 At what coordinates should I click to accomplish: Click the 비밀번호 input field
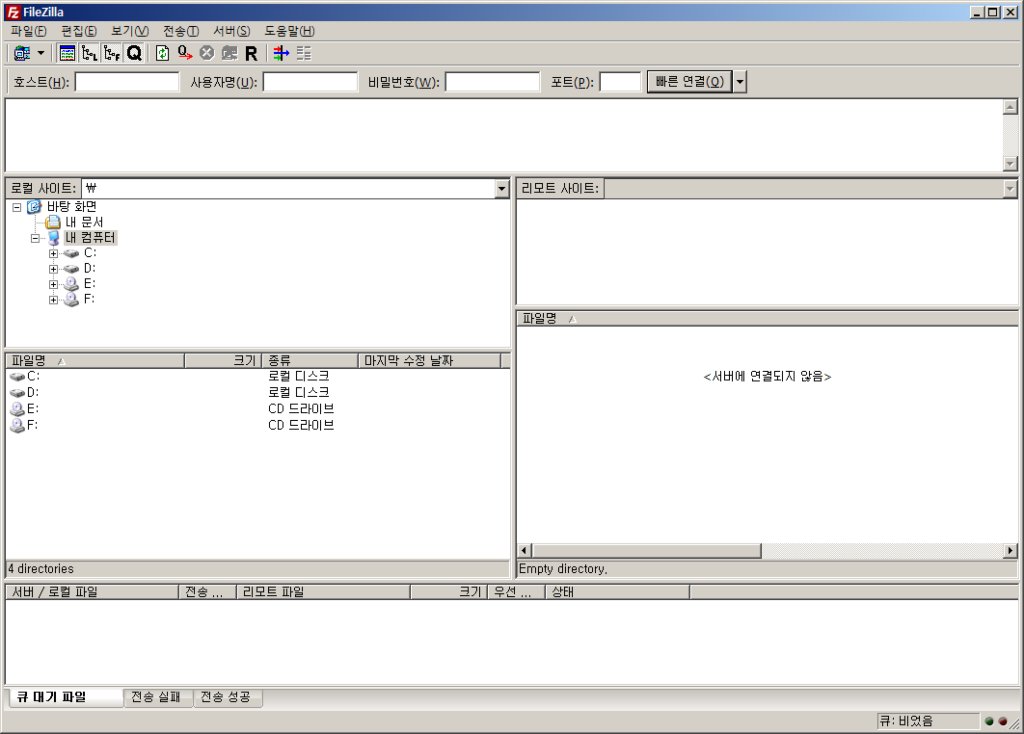tap(492, 82)
